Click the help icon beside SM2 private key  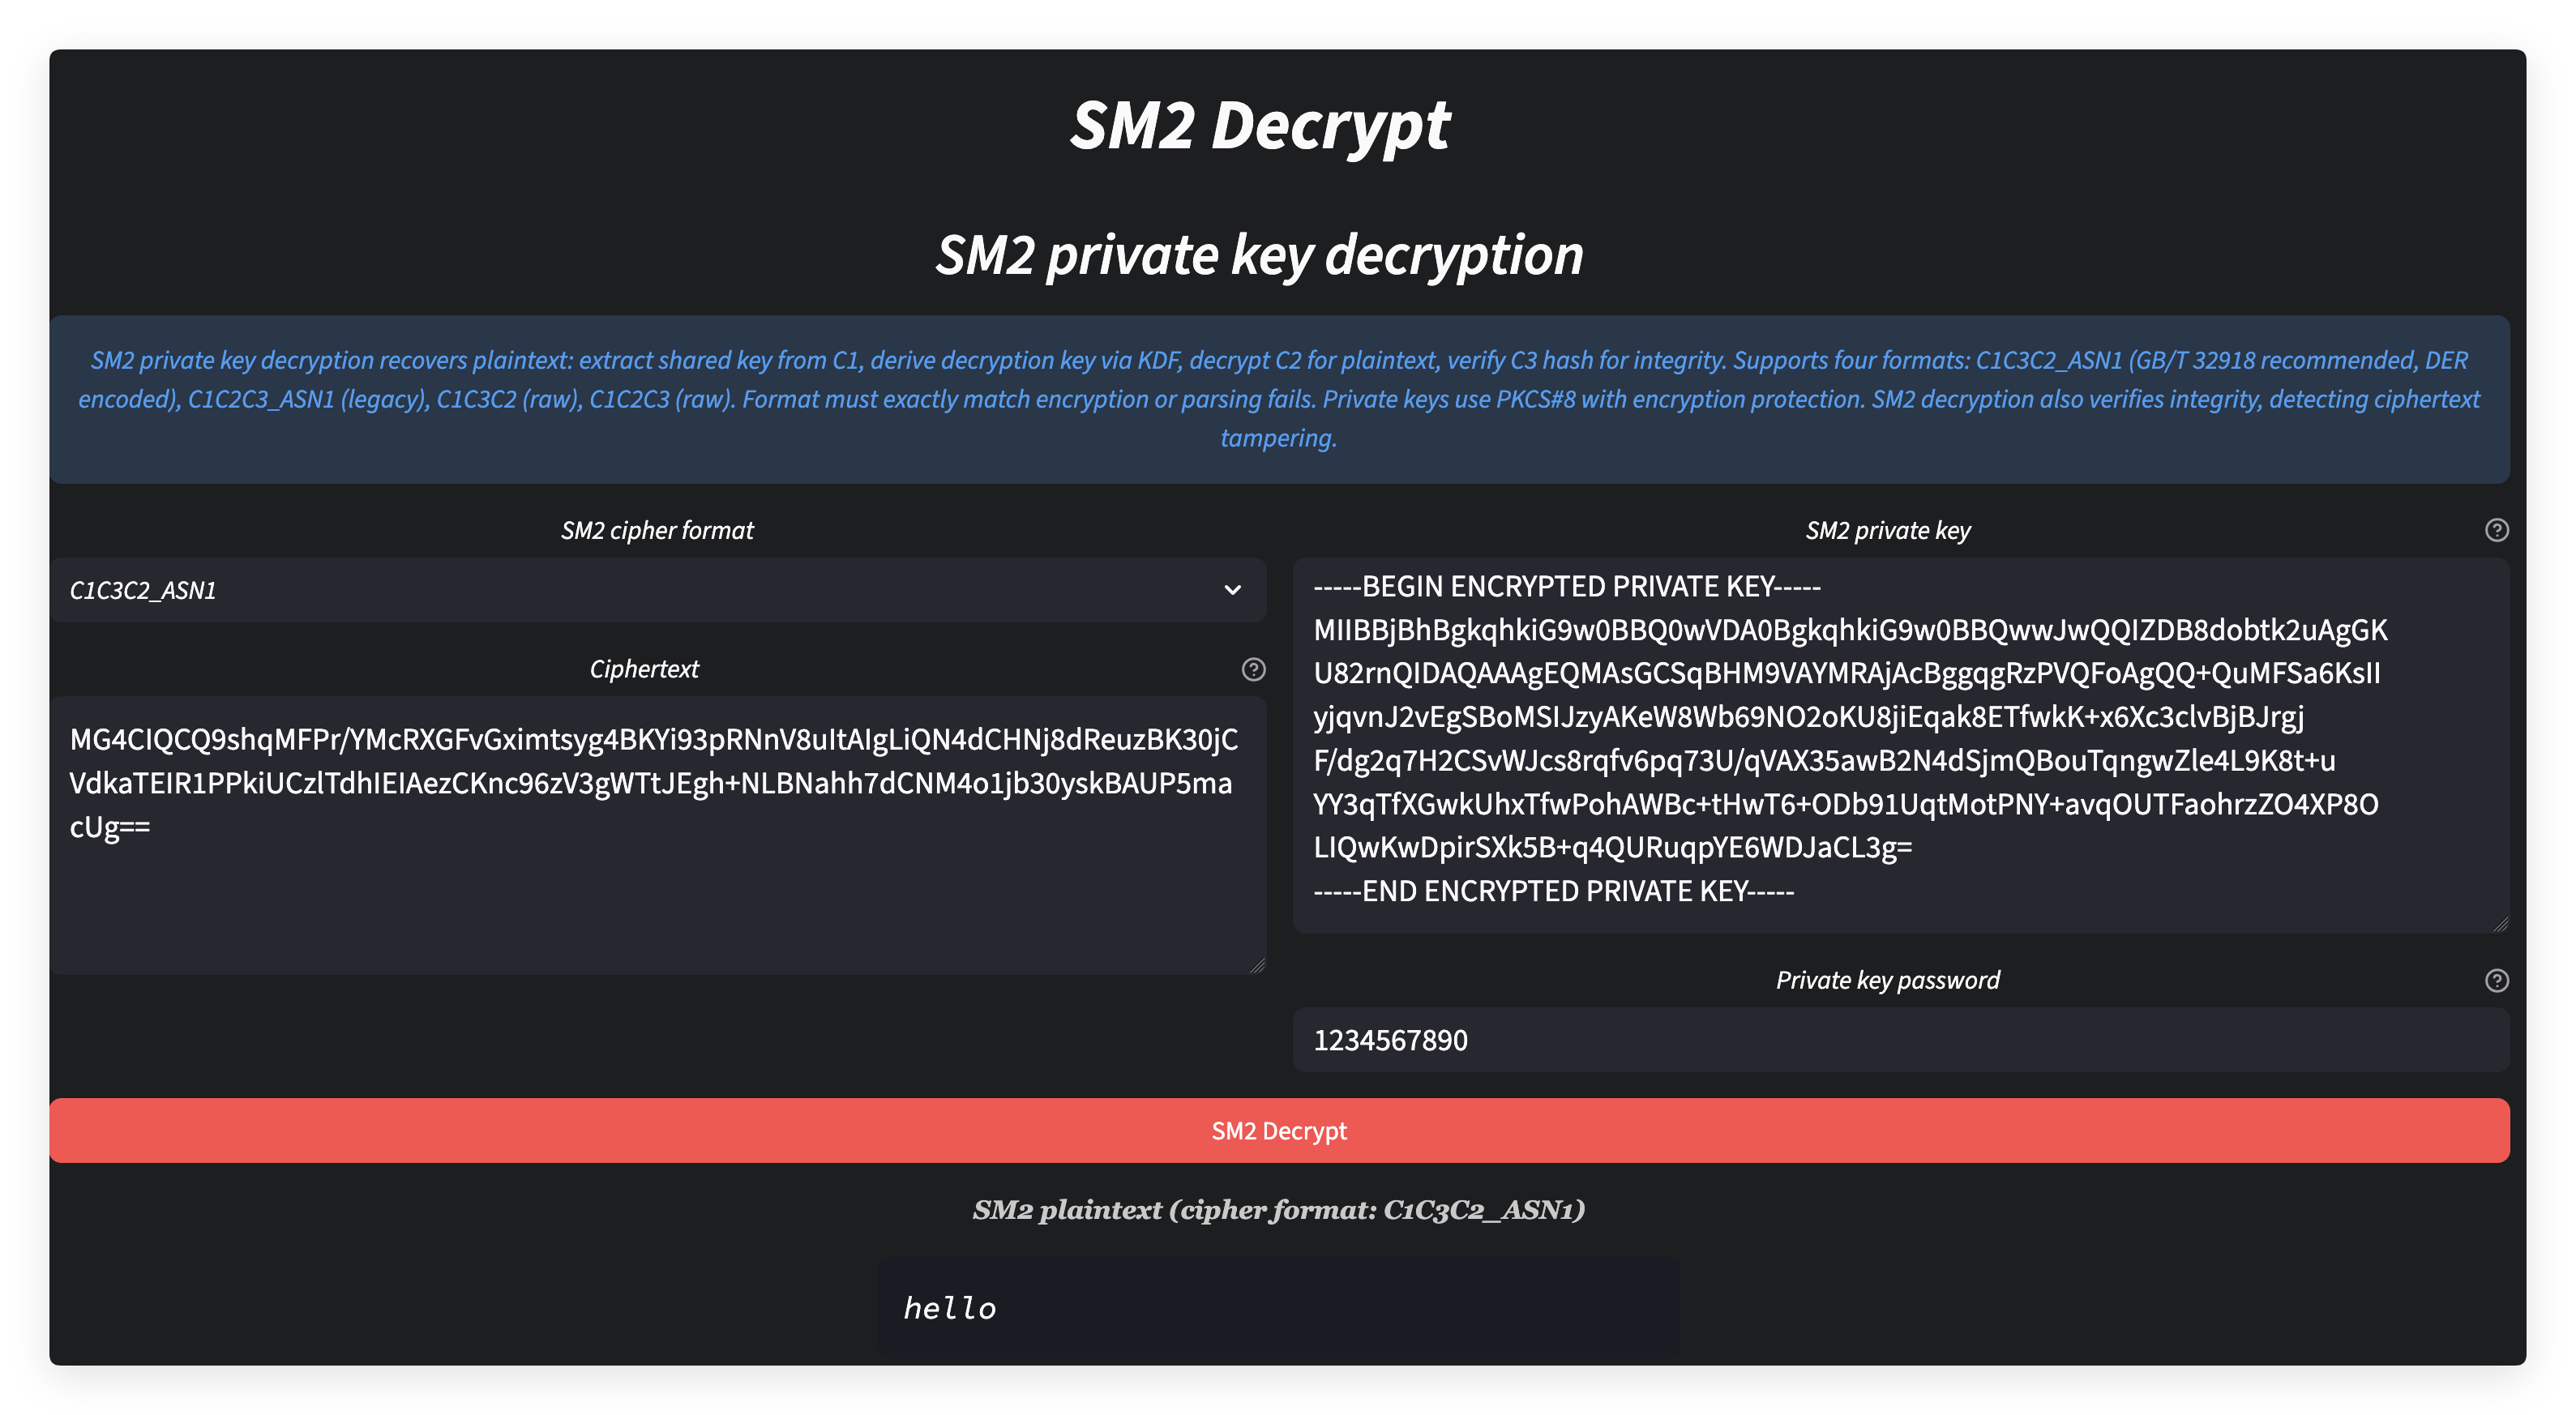coord(2496,530)
